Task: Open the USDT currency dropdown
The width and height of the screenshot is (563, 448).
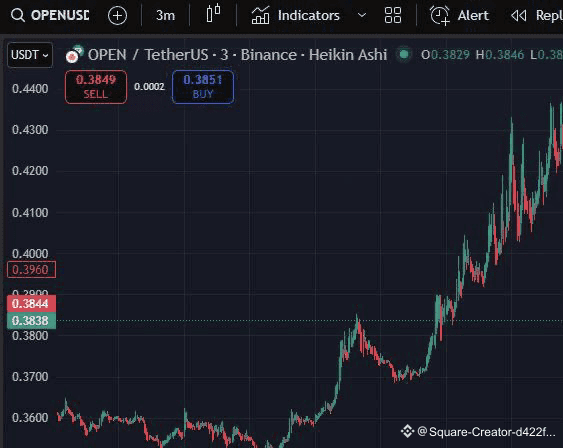Action: (30, 55)
